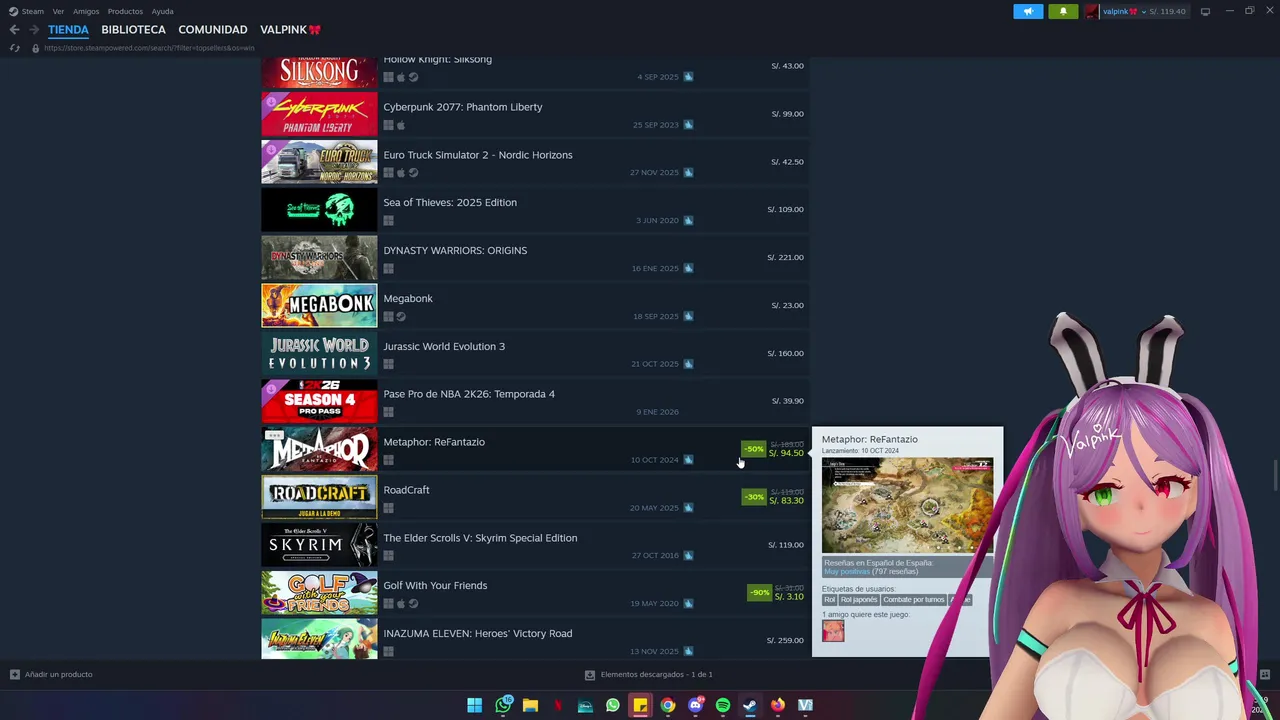The width and height of the screenshot is (1280, 720).
Task: Reload the store page
Action: coord(14,48)
